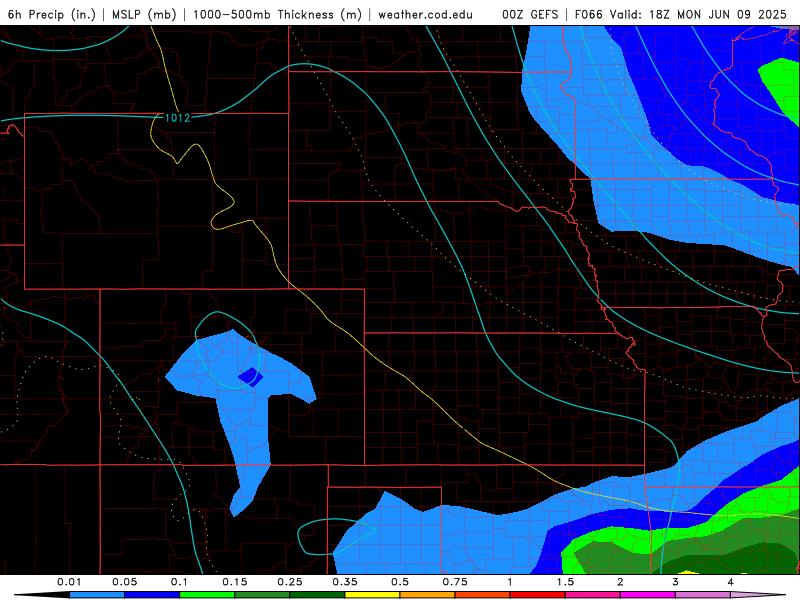Click the '1000-500mb Thickness (m)' label

pyautogui.click(x=278, y=14)
